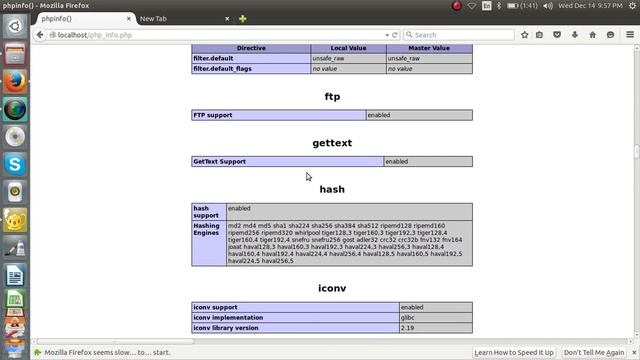This screenshot has width=640, height=360.
Task: Open the Firefox hamburger menu
Action: [x=630, y=35]
